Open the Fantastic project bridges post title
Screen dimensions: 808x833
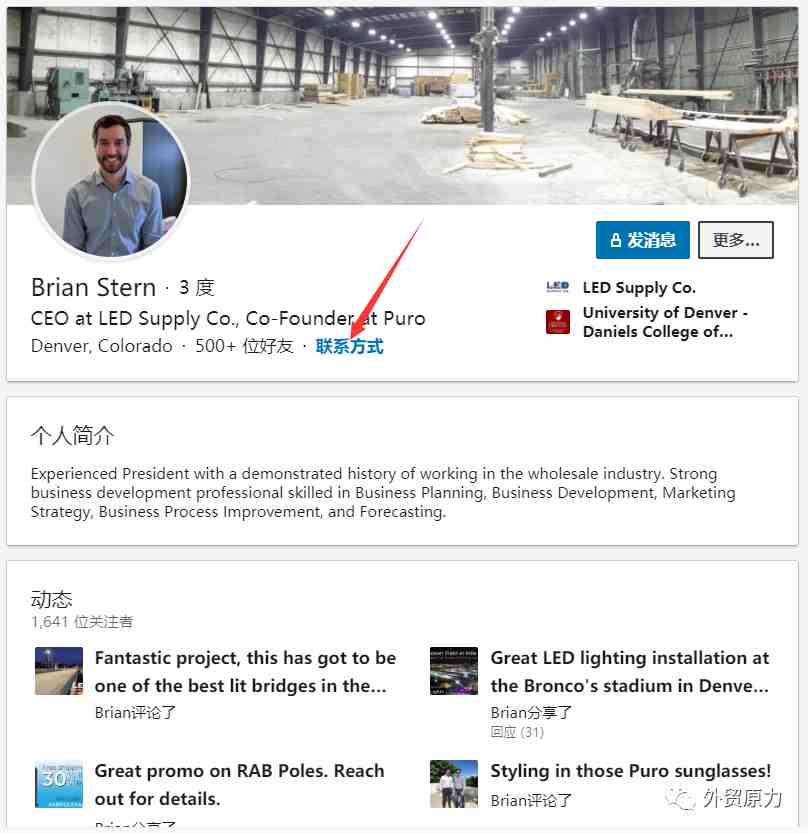click(x=245, y=672)
